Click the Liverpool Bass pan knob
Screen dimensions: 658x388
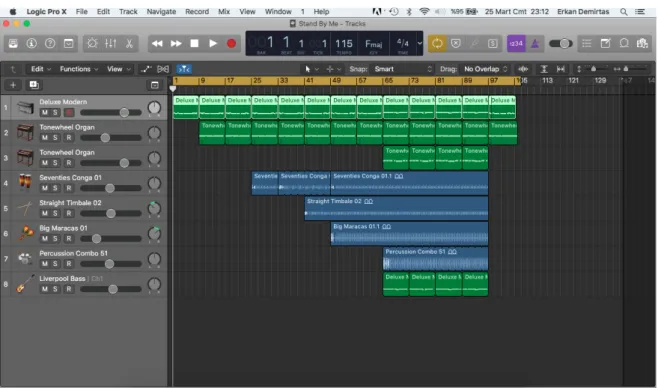154,284
